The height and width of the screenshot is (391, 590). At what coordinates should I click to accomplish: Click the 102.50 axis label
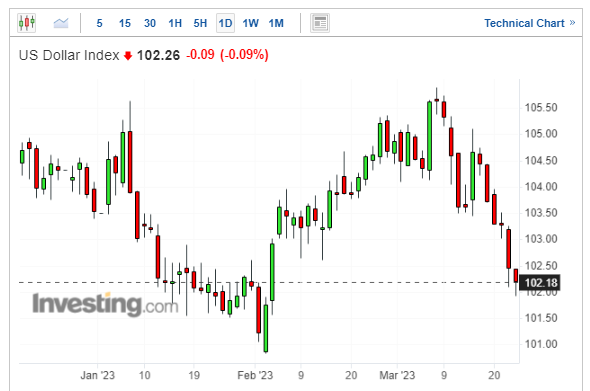pos(541,266)
